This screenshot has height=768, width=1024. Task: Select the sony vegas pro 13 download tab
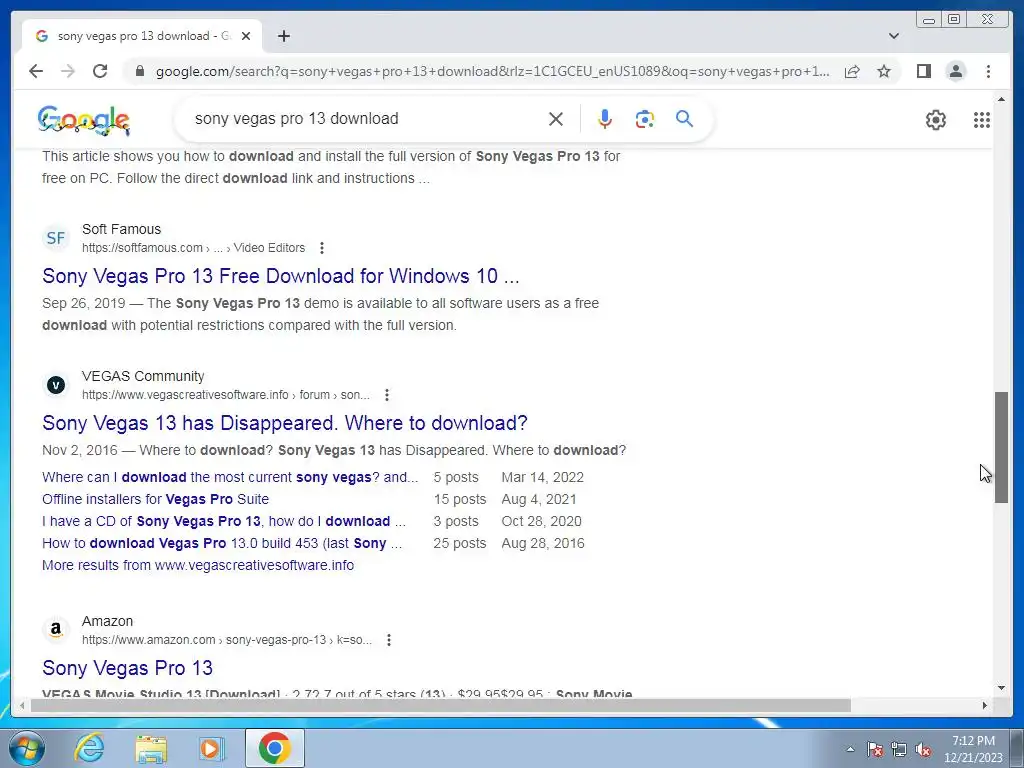point(142,36)
